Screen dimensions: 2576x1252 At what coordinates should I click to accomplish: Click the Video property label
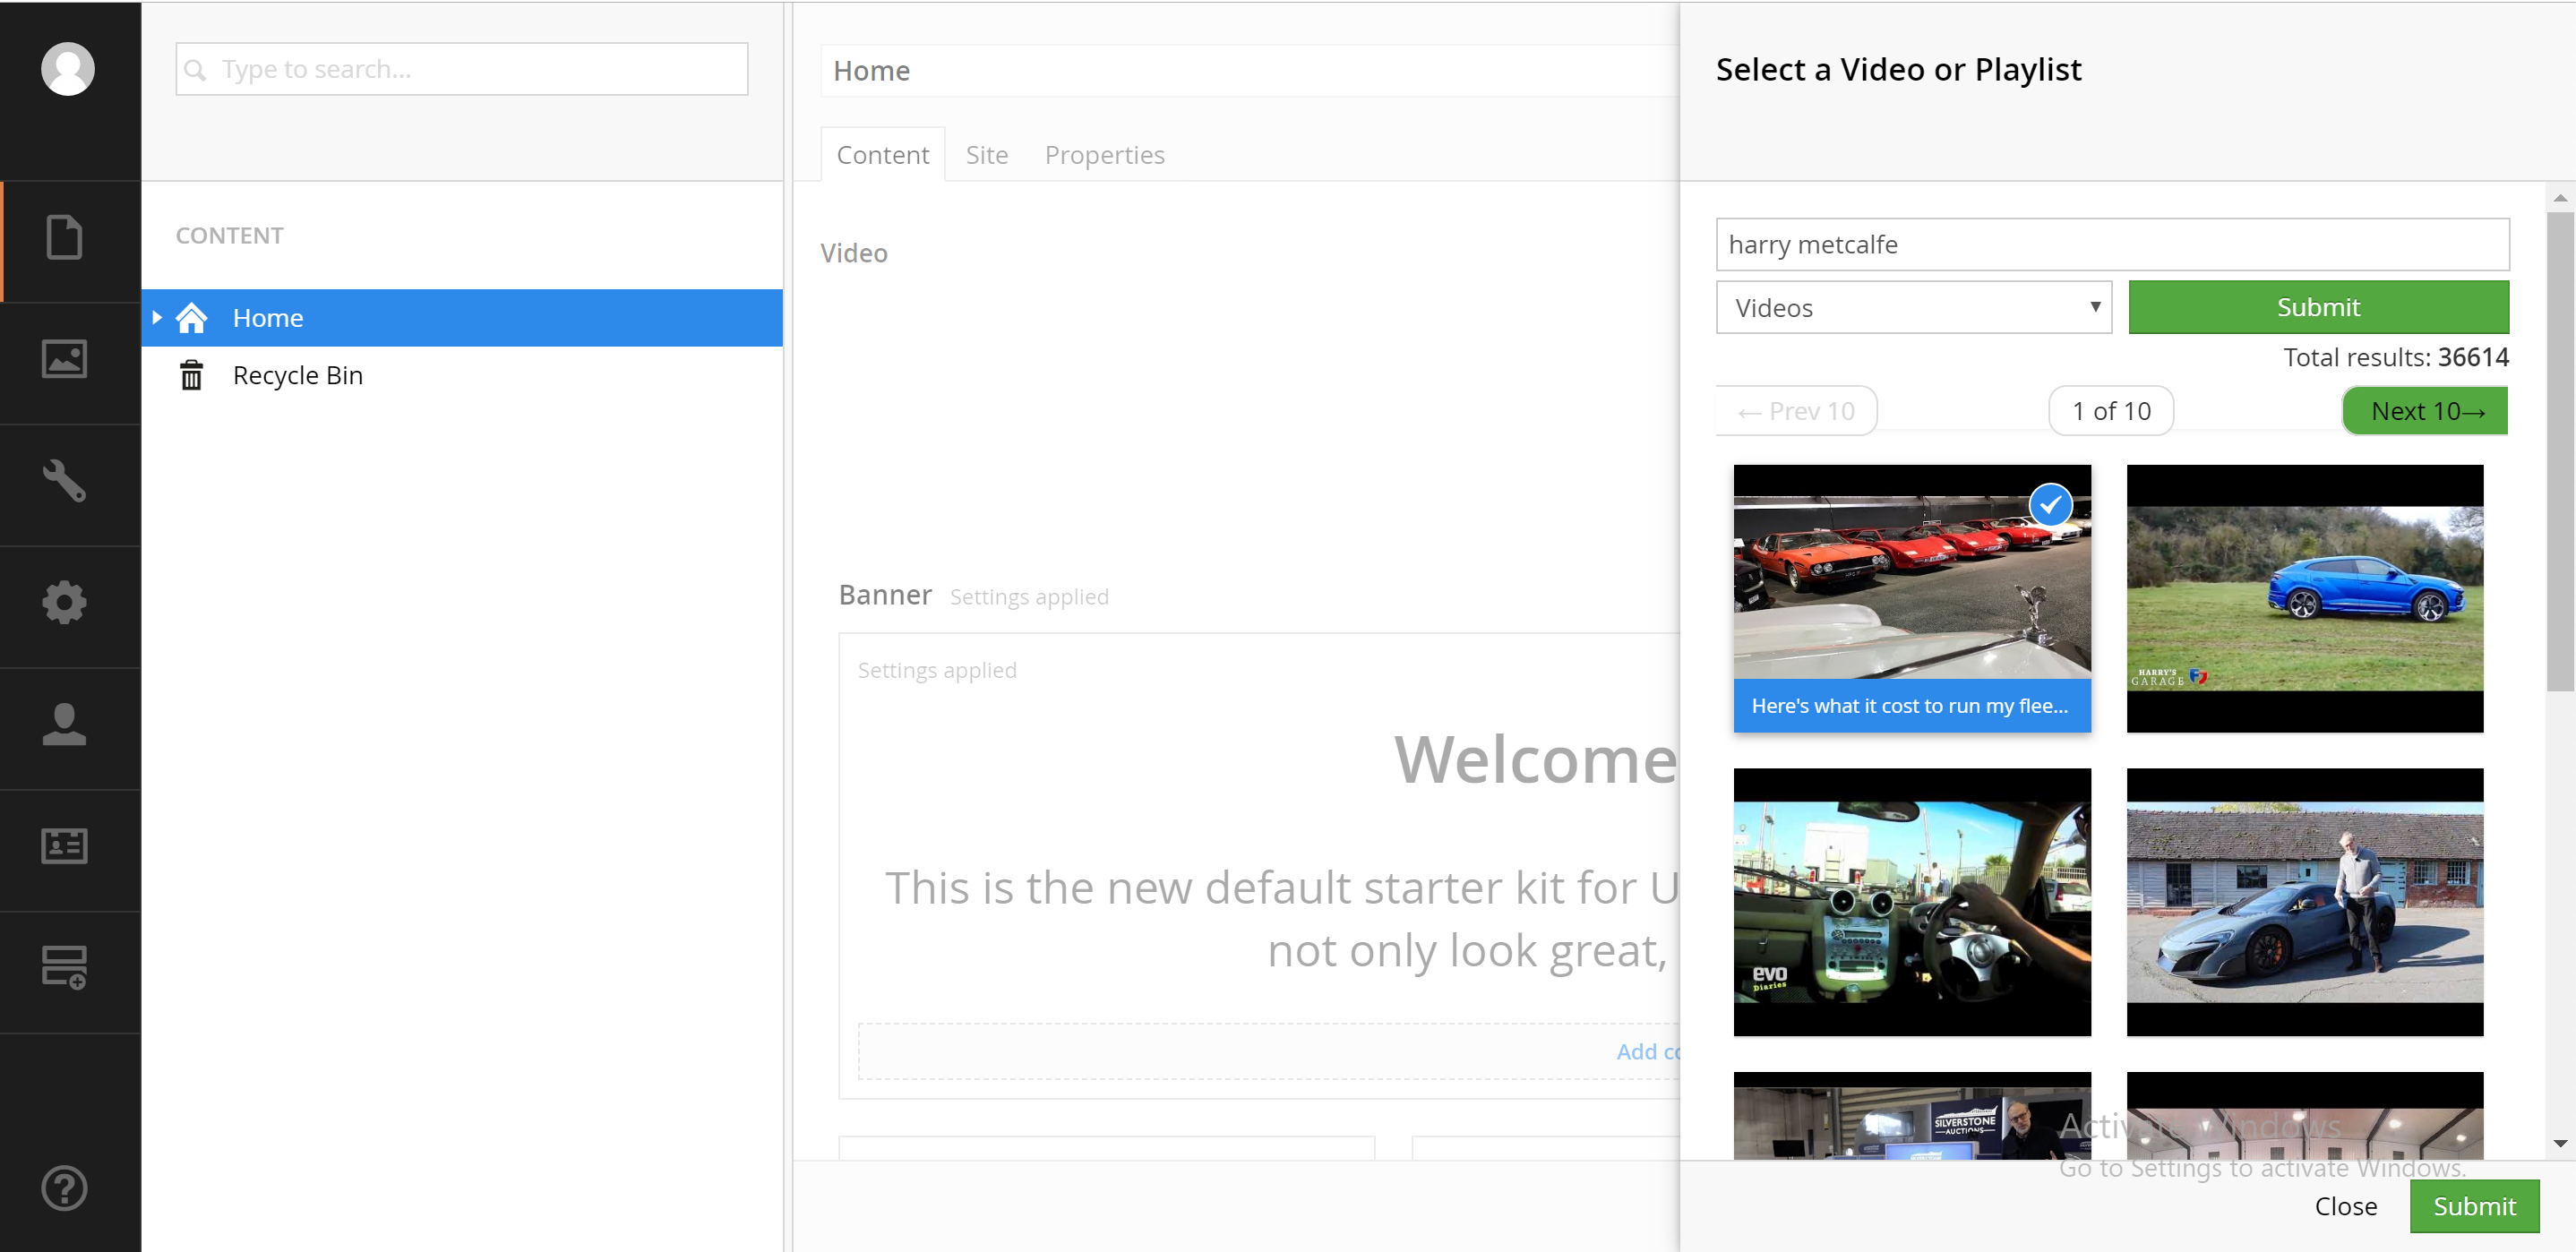click(x=854, y=253)
